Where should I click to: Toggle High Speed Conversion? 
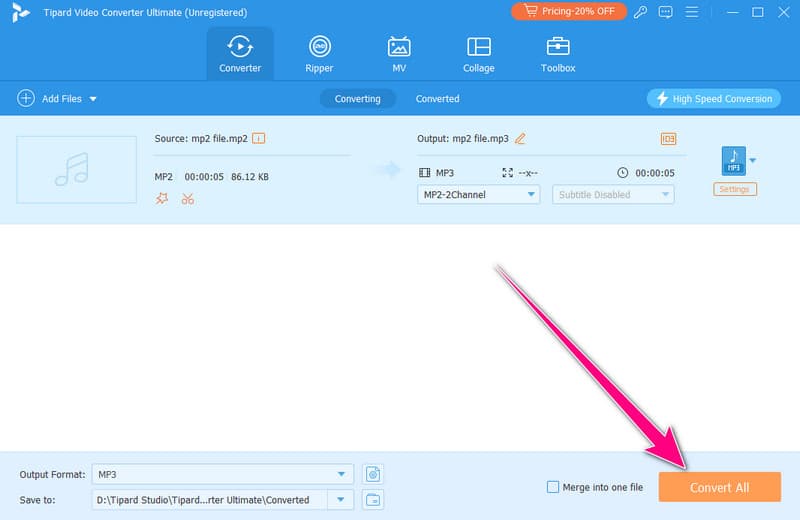coord(714,98)
